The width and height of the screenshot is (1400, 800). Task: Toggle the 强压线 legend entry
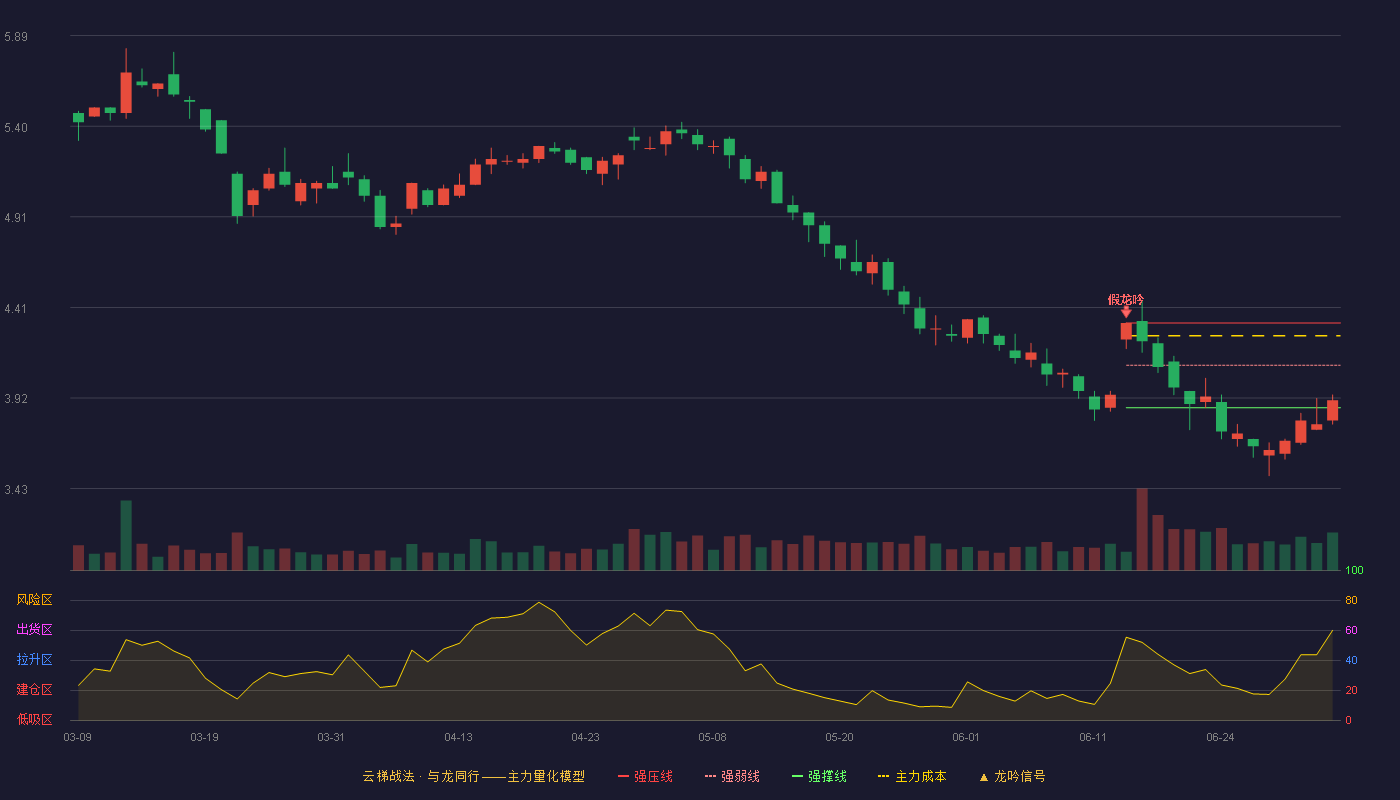click(645, 776)
